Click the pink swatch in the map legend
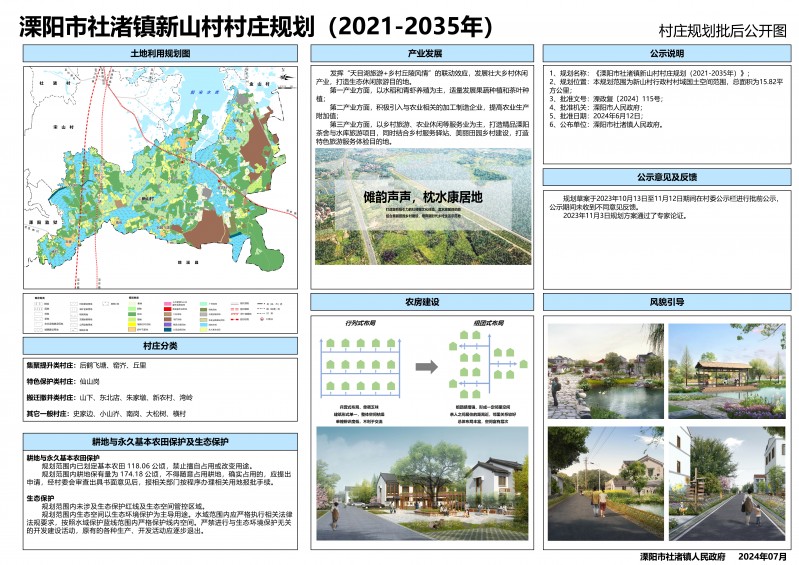 pyautogui.click(x=167, y=304)
